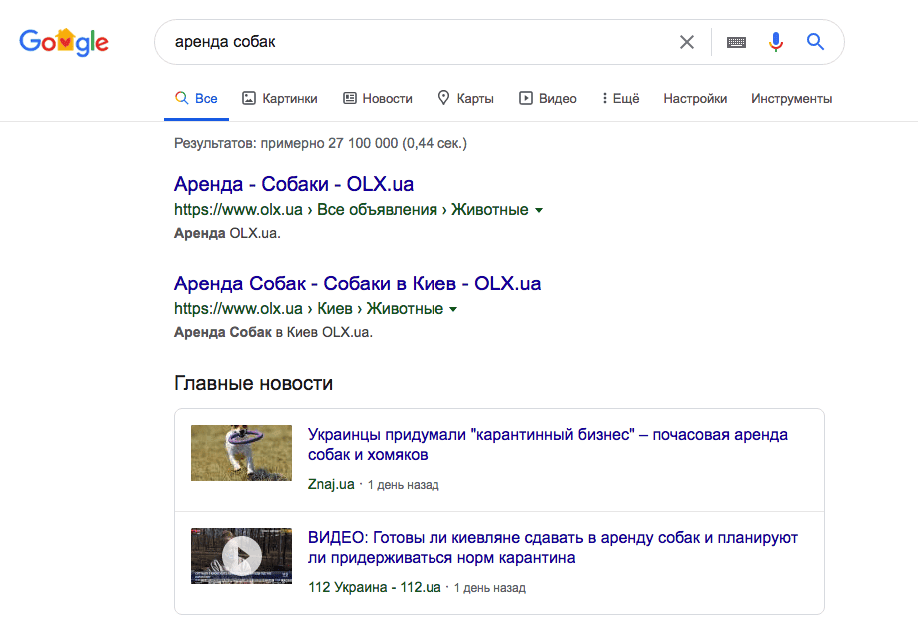Screen dimensions: 918x624
Task: Start voice search with microphone icon
Action: (x=776, y=42)
